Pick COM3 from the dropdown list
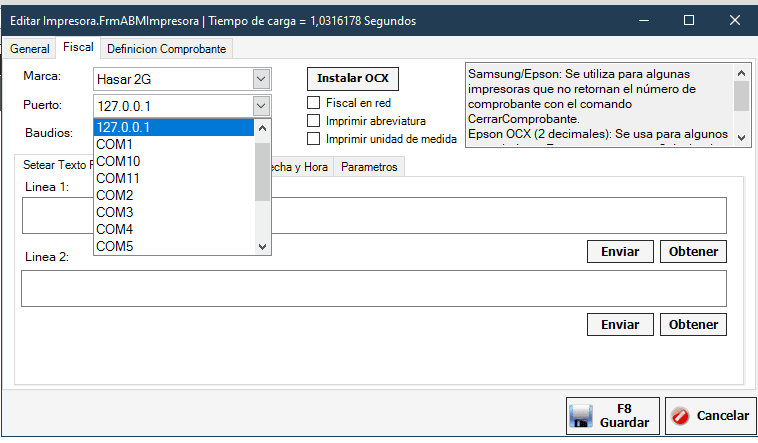This screenshot has height=443, width=758. pos(174,212)
